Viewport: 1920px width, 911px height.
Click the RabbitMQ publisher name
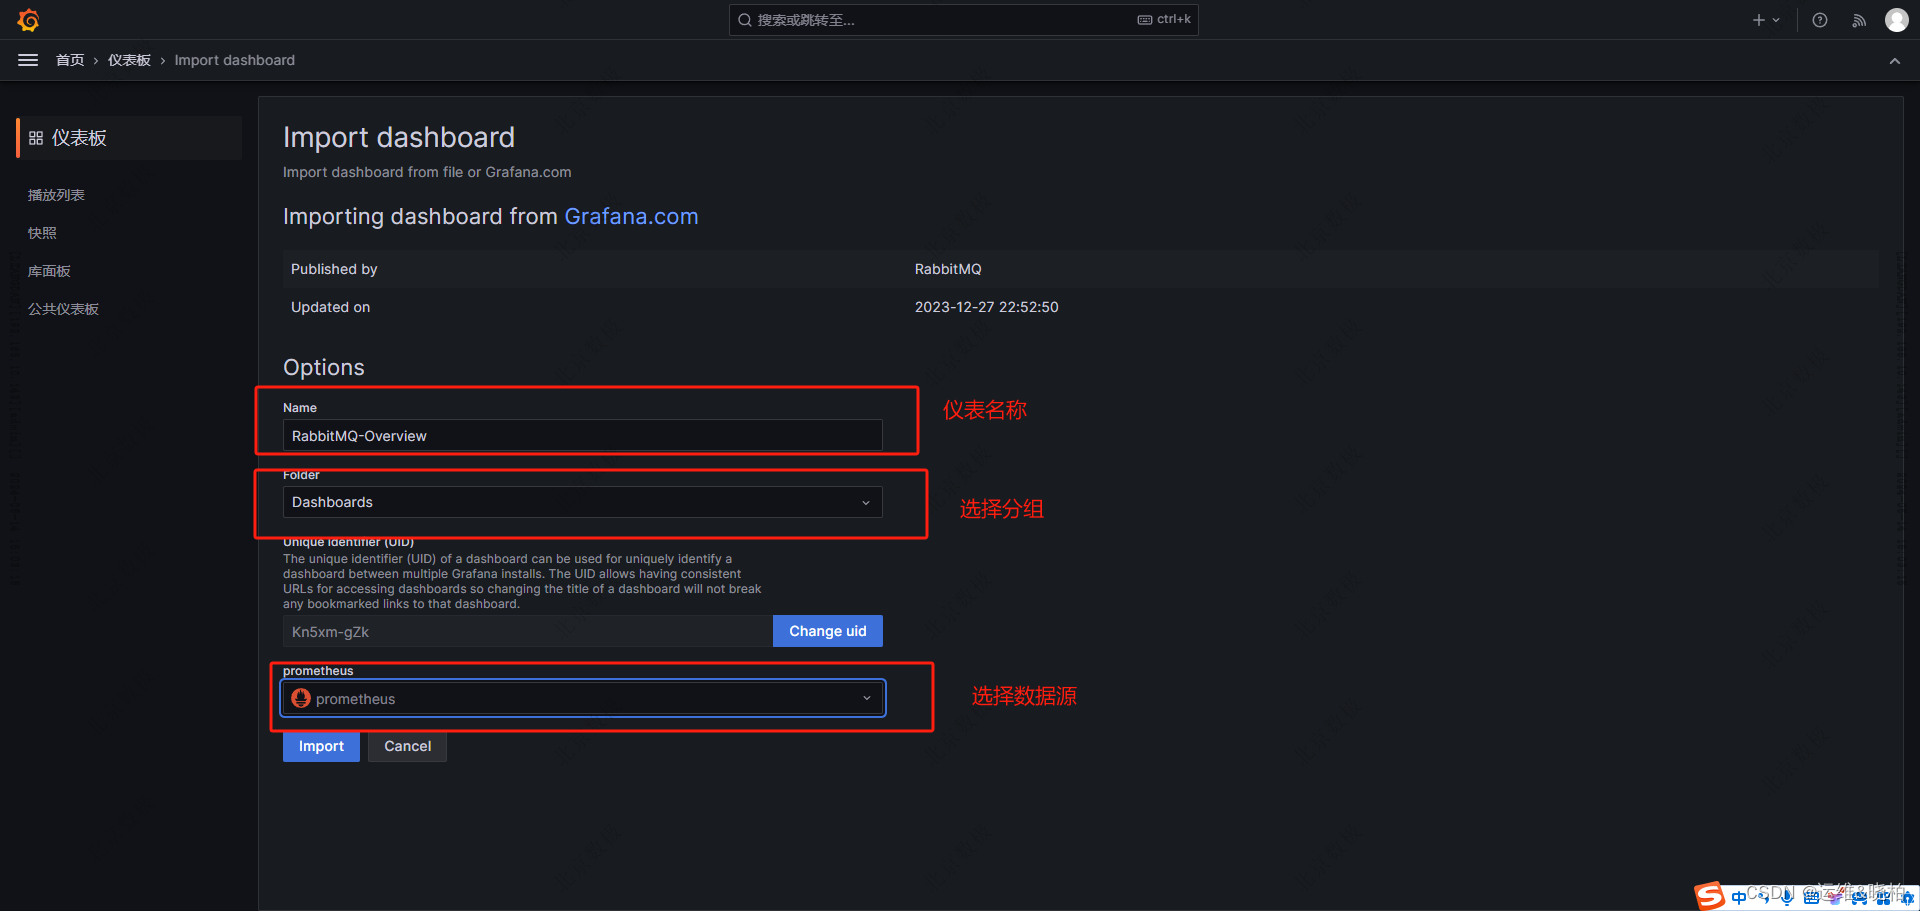(948, 269)
